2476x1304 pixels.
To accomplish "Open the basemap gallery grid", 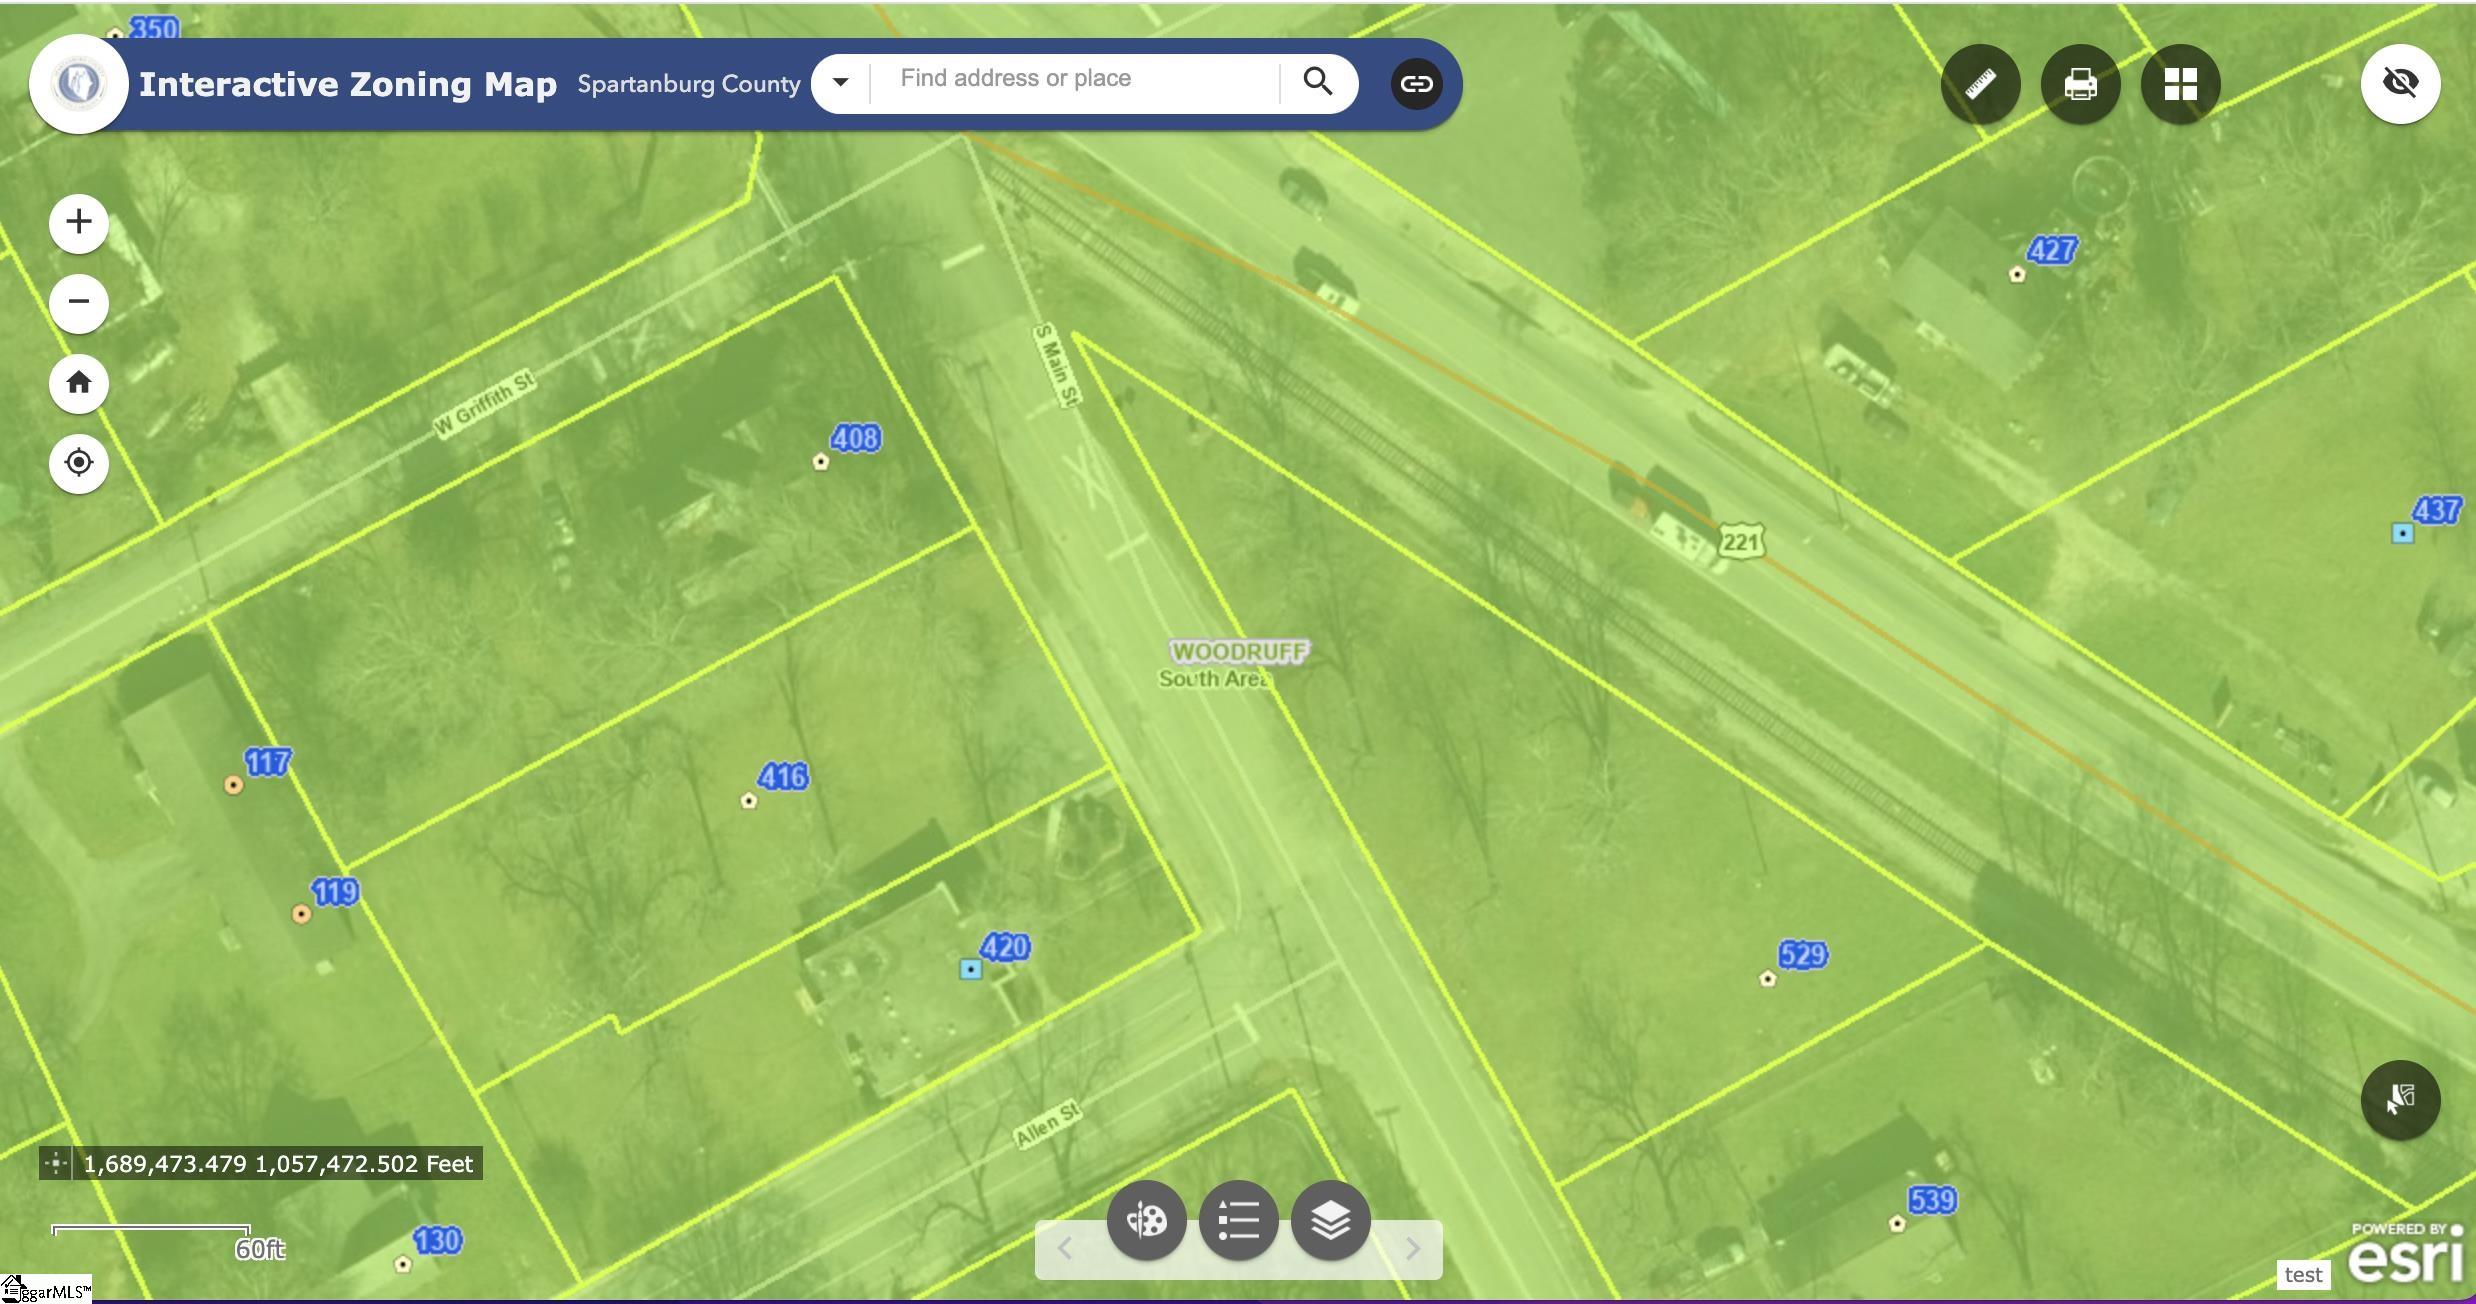I will [2180, 84].
